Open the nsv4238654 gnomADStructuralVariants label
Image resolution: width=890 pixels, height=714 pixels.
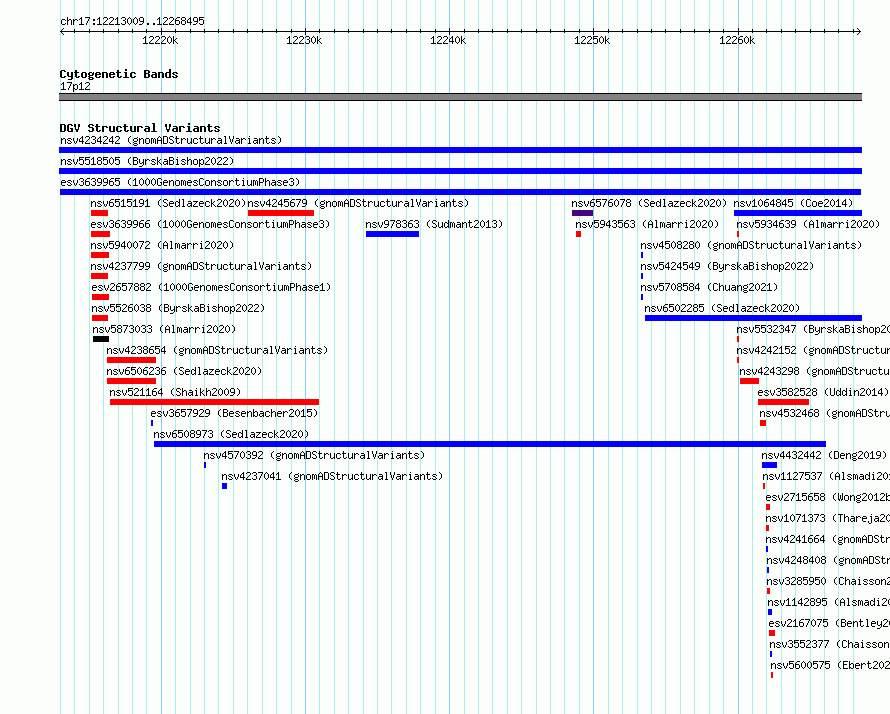pos(217,350)
